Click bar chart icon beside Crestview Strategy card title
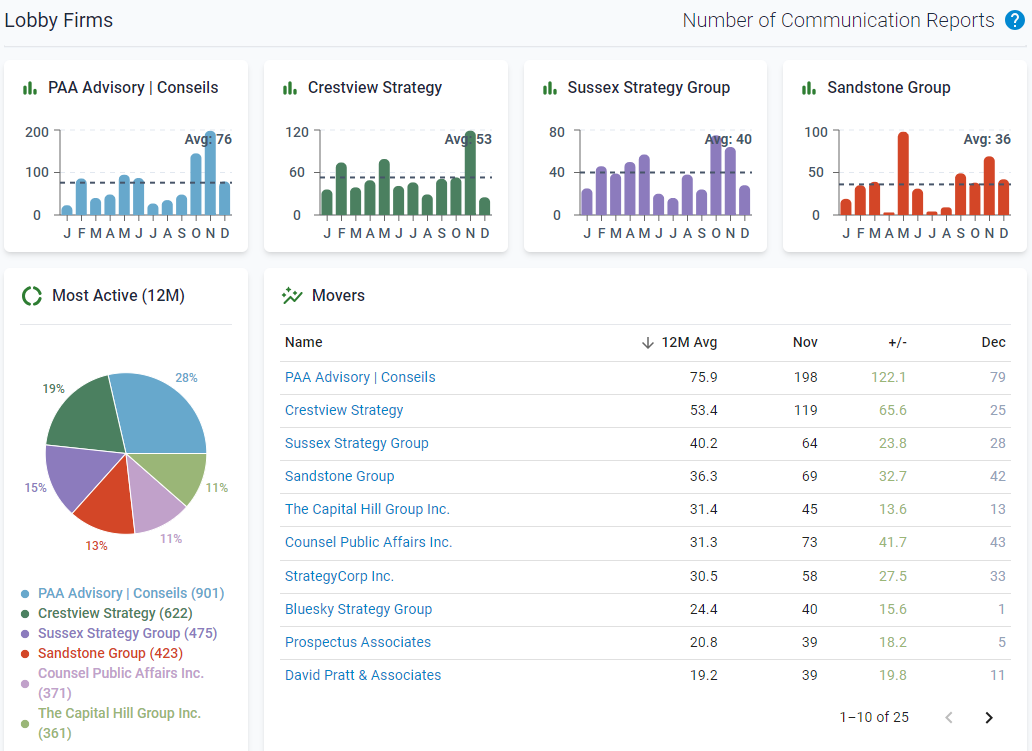The image size is (1032, 751). 290,88
